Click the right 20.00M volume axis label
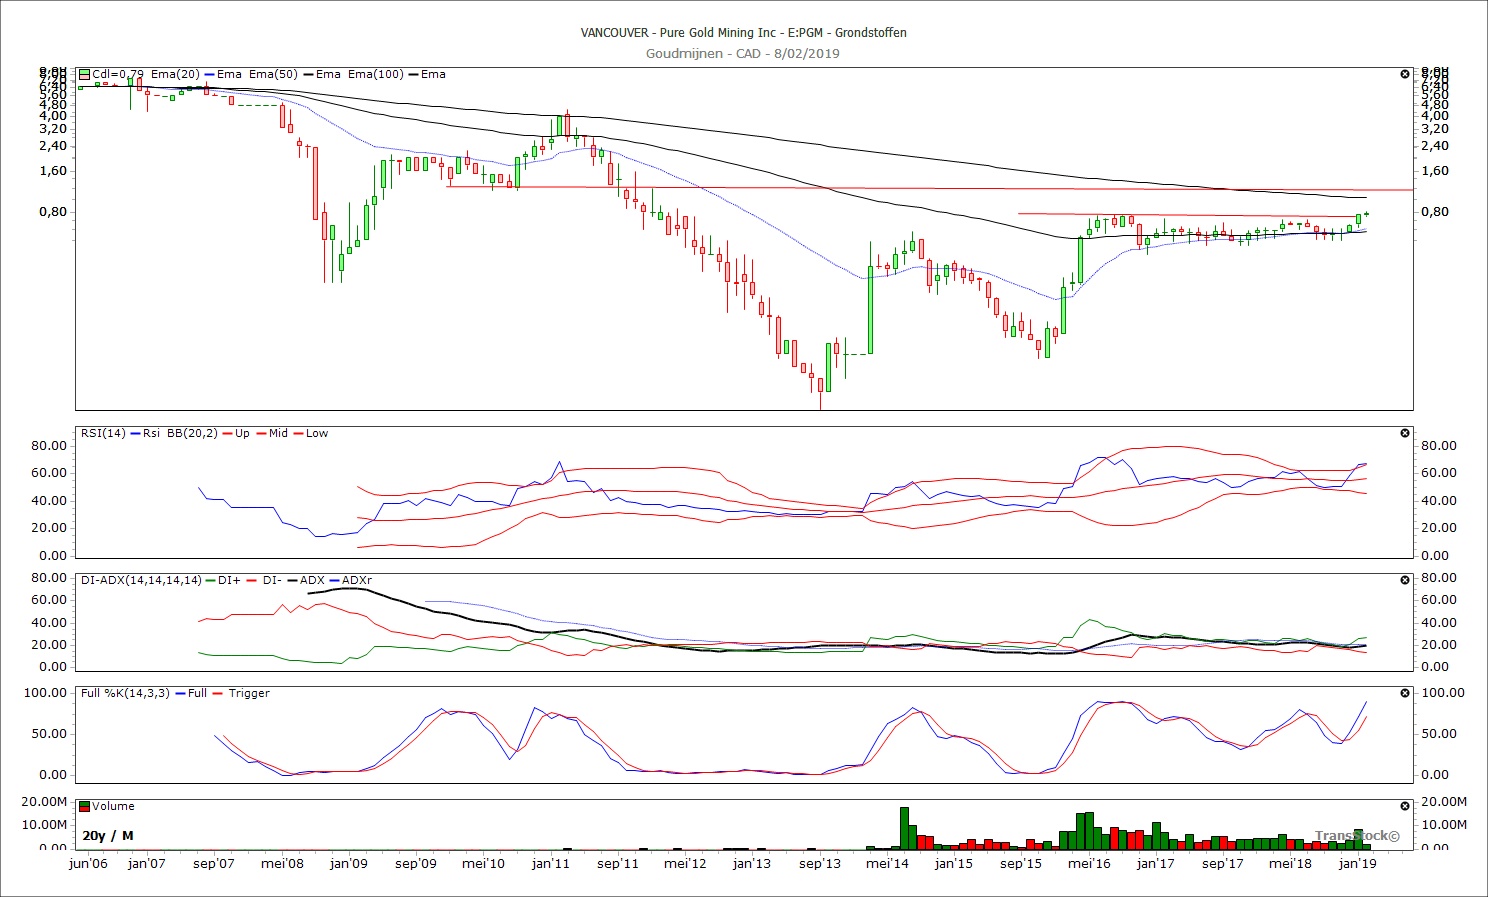This screenshot has height=897, width=1488. tap(1444, 801)
